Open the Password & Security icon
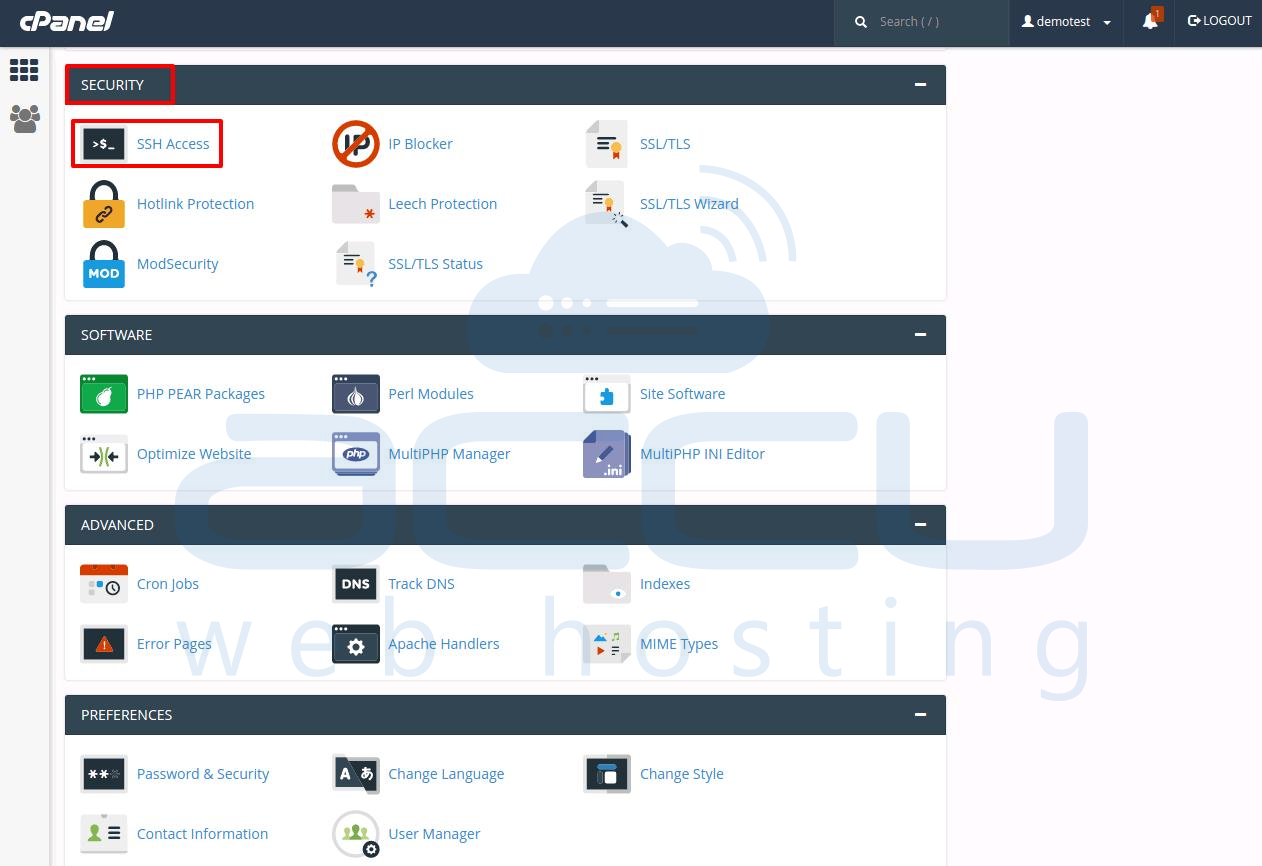The height and width of the screenshot is (866, 1262). tap(104, 774)
